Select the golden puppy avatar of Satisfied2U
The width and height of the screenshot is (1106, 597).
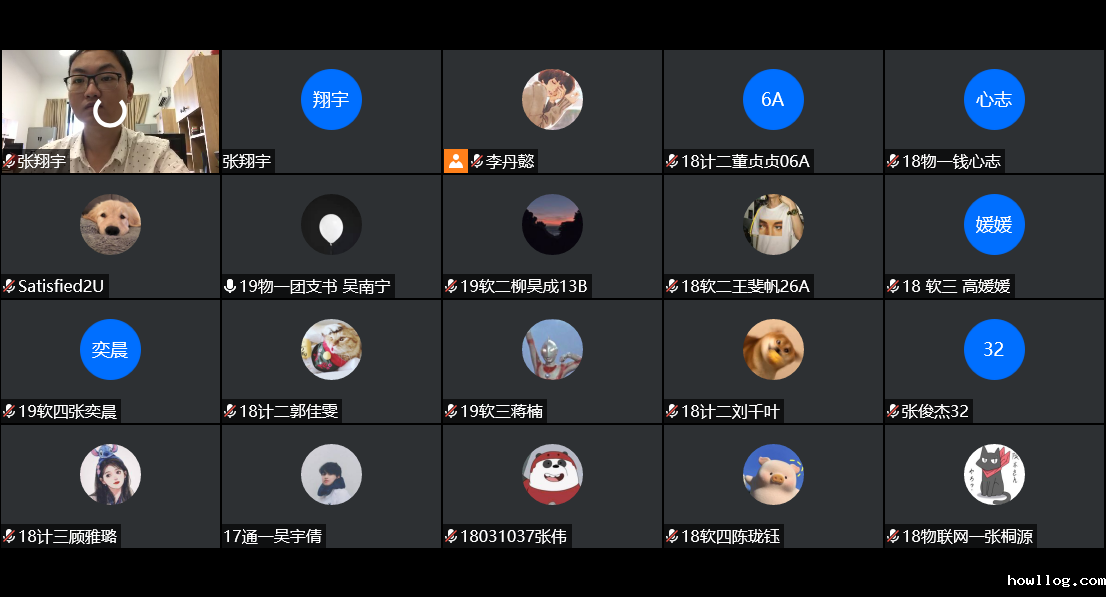click(110, 224)
